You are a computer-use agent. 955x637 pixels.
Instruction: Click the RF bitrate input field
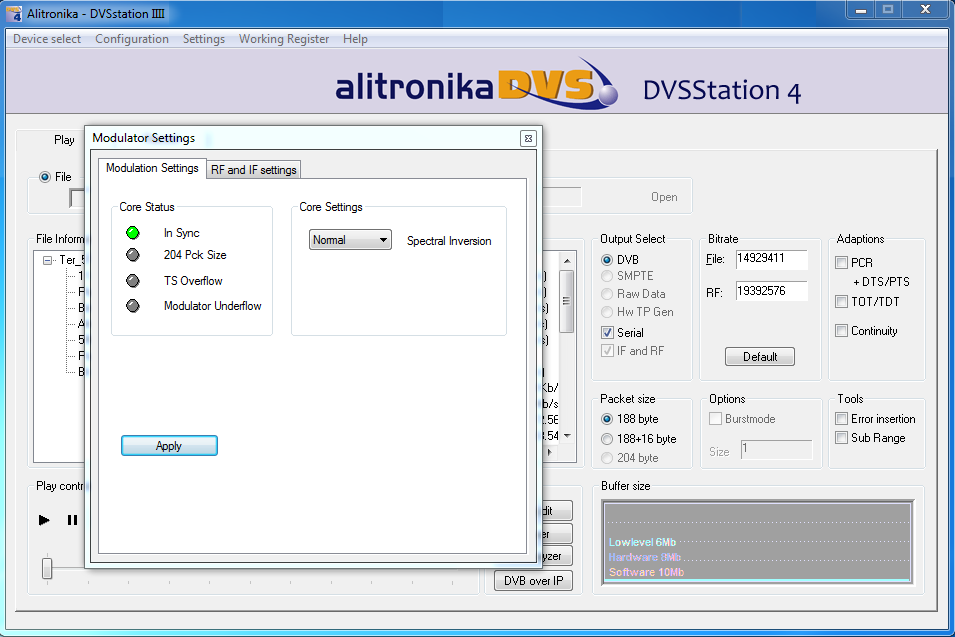click(x=770, y=291)
